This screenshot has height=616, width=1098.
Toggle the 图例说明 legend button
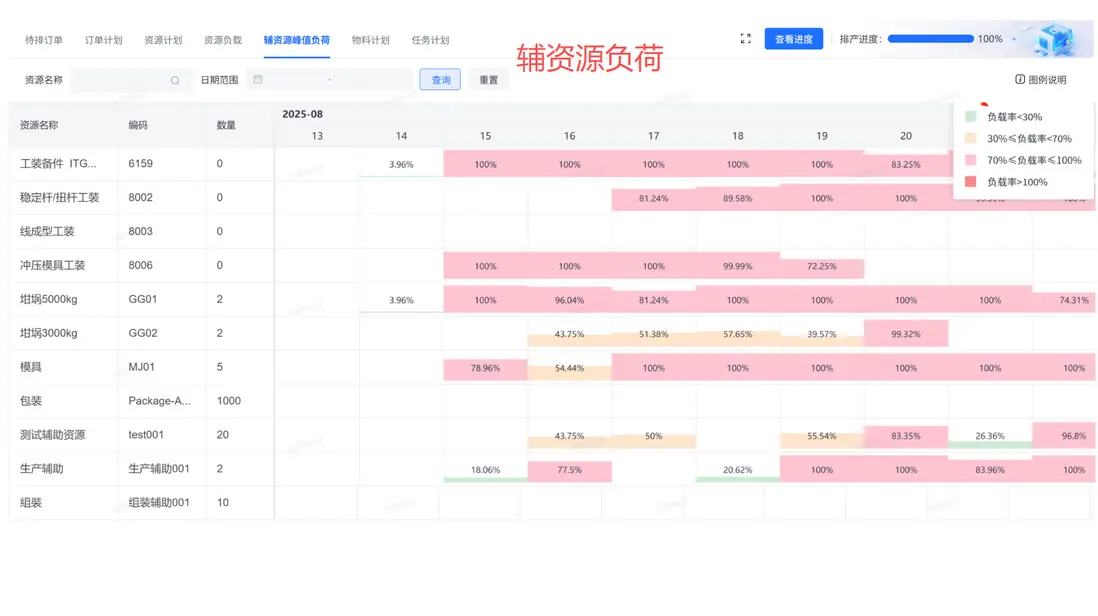[x=1041, y=80]
